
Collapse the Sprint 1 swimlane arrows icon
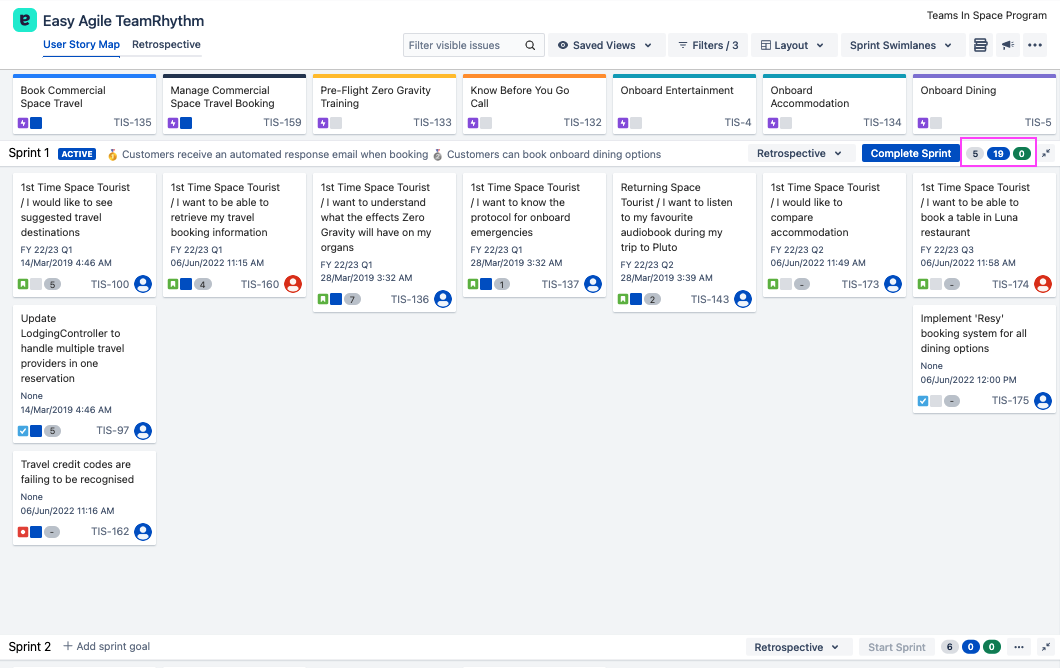tap(1046, 154)
